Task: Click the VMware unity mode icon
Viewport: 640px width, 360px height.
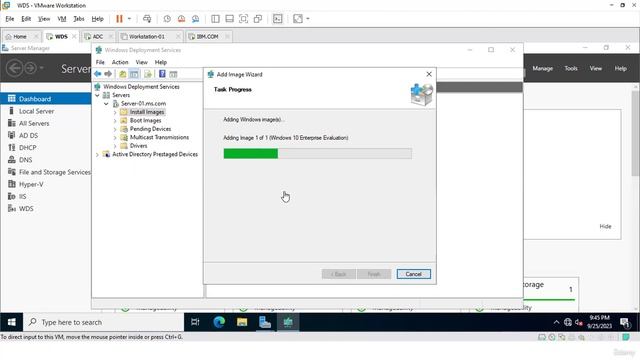Action: click(258, 19)
